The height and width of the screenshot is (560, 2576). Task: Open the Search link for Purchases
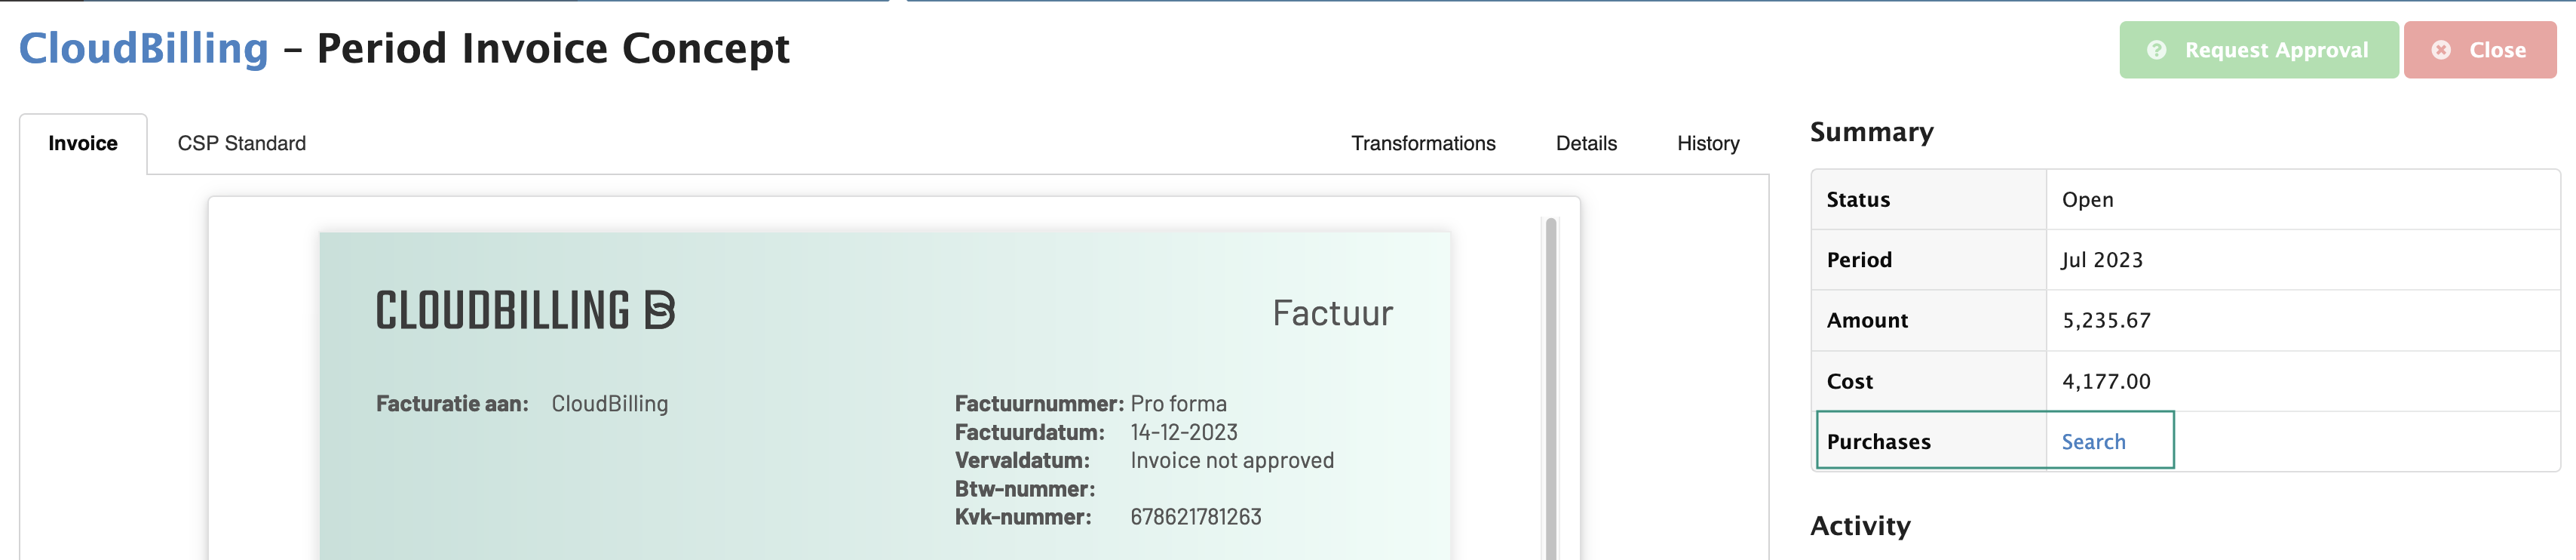coord(2093,440)
